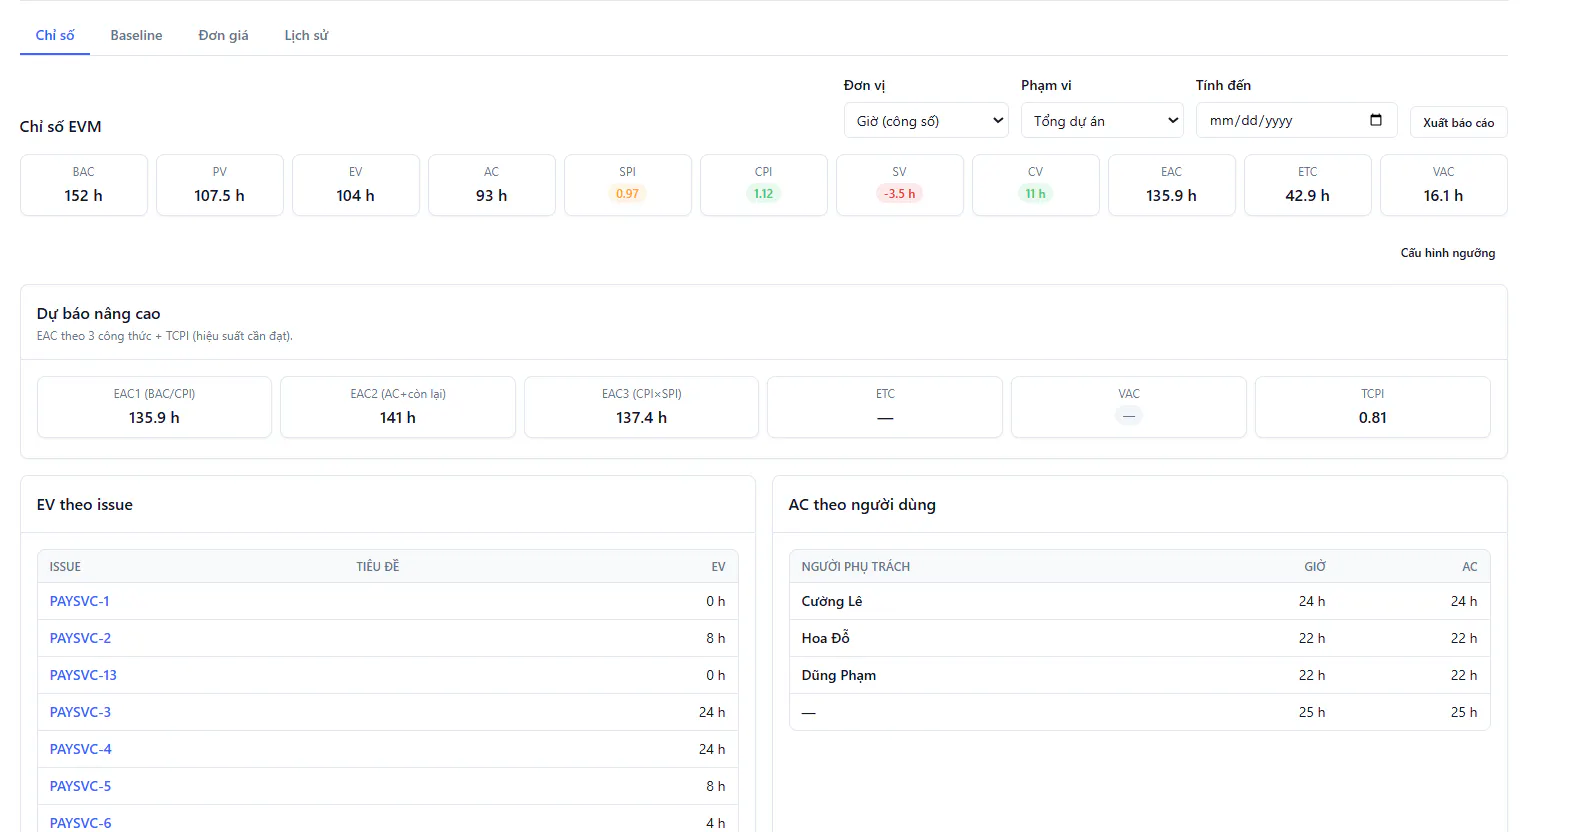Screen dimensions: 1571x832
Task: Click the ETC card value 42.9 h
Action: point(1307,196)
